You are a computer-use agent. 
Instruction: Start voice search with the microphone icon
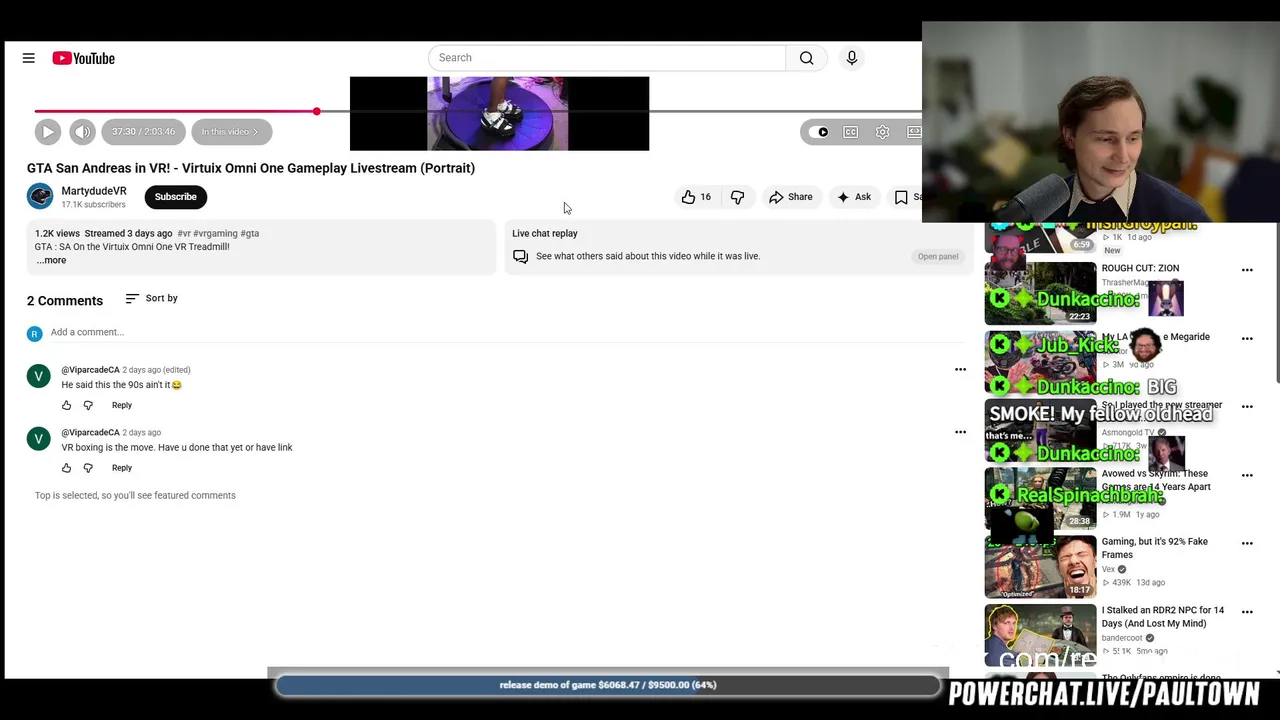852,58
